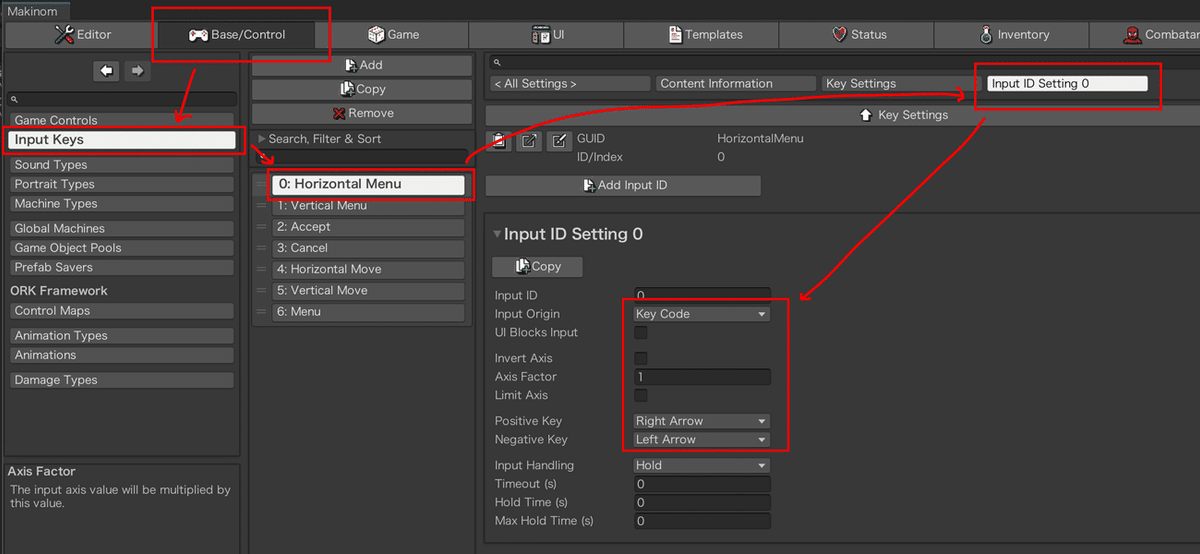
Task: Click the Remove button
Action: click(x=362, y=113)
